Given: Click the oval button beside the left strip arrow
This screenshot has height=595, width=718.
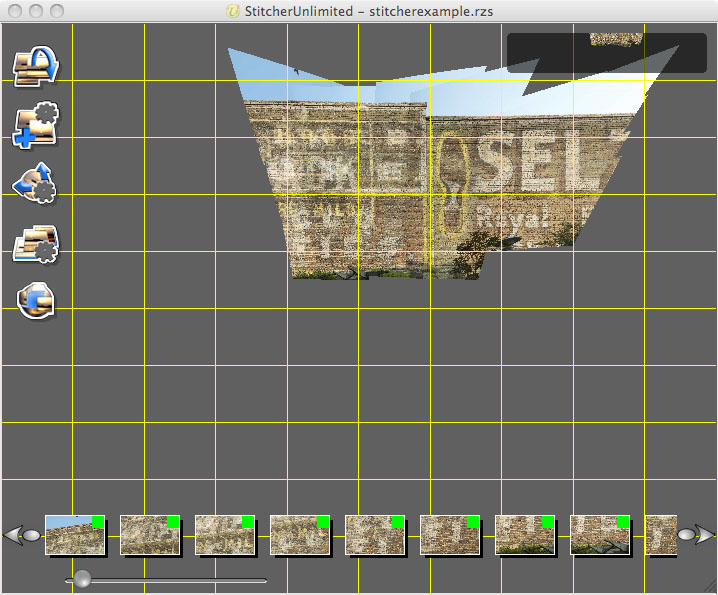Looking at the screenshot, I should pyautogui.click(x=32, y=535).
